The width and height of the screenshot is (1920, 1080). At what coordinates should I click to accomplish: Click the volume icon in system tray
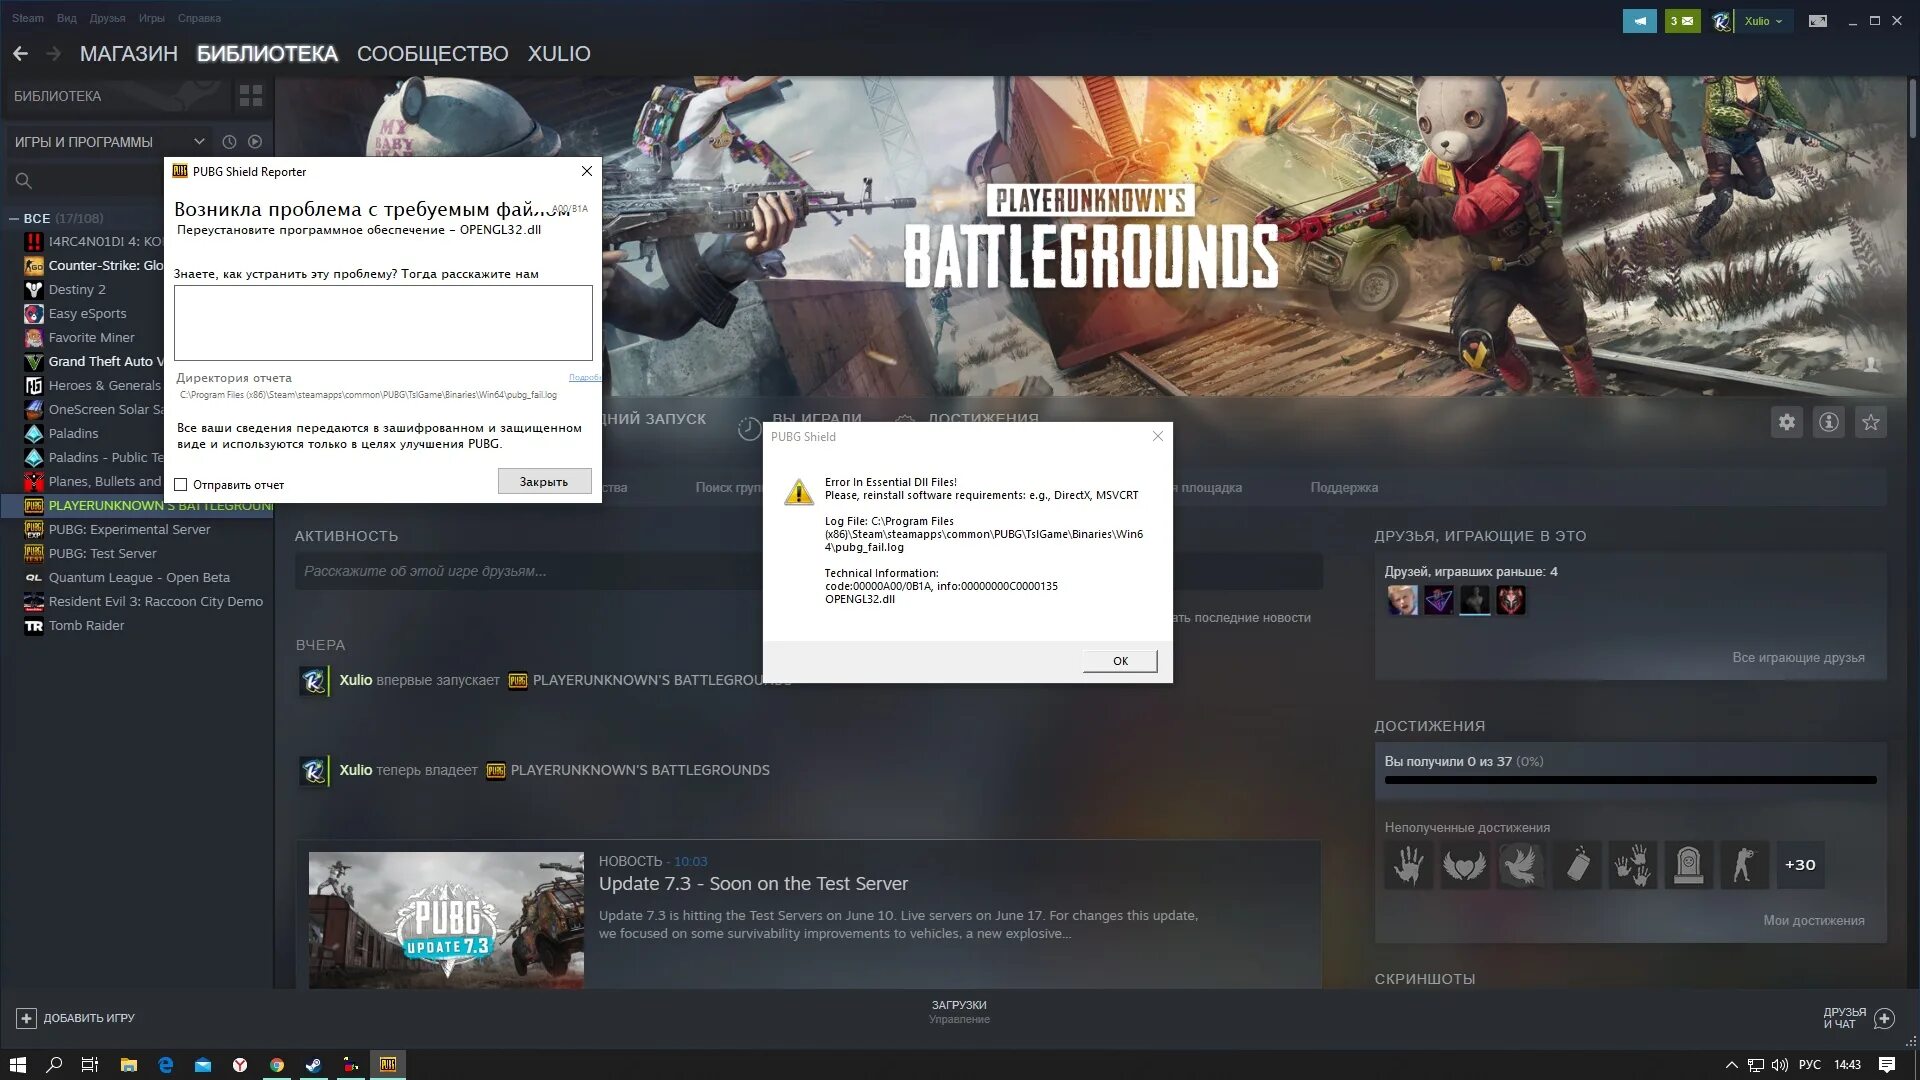1780,1065
